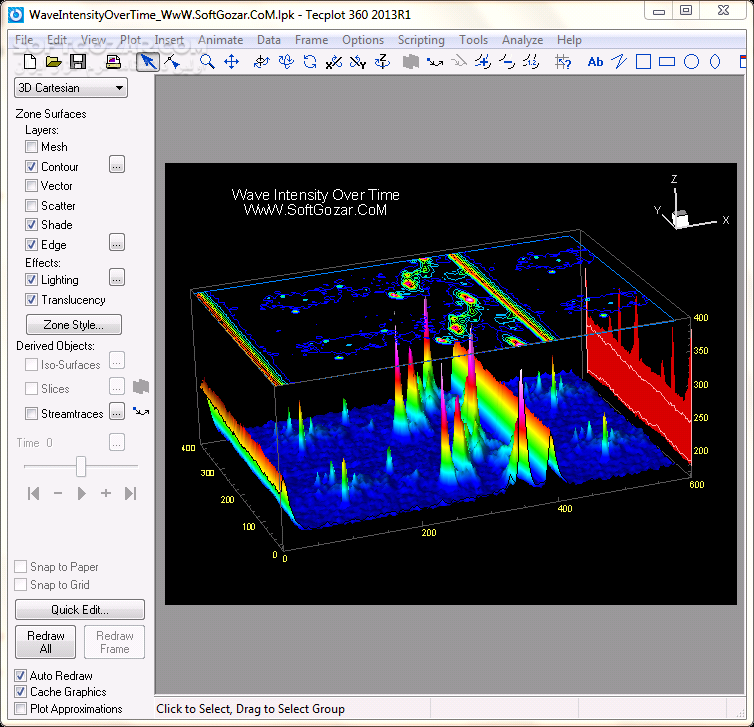
Task: Select the rotate about X axis tool
Action: pos(333,62)
